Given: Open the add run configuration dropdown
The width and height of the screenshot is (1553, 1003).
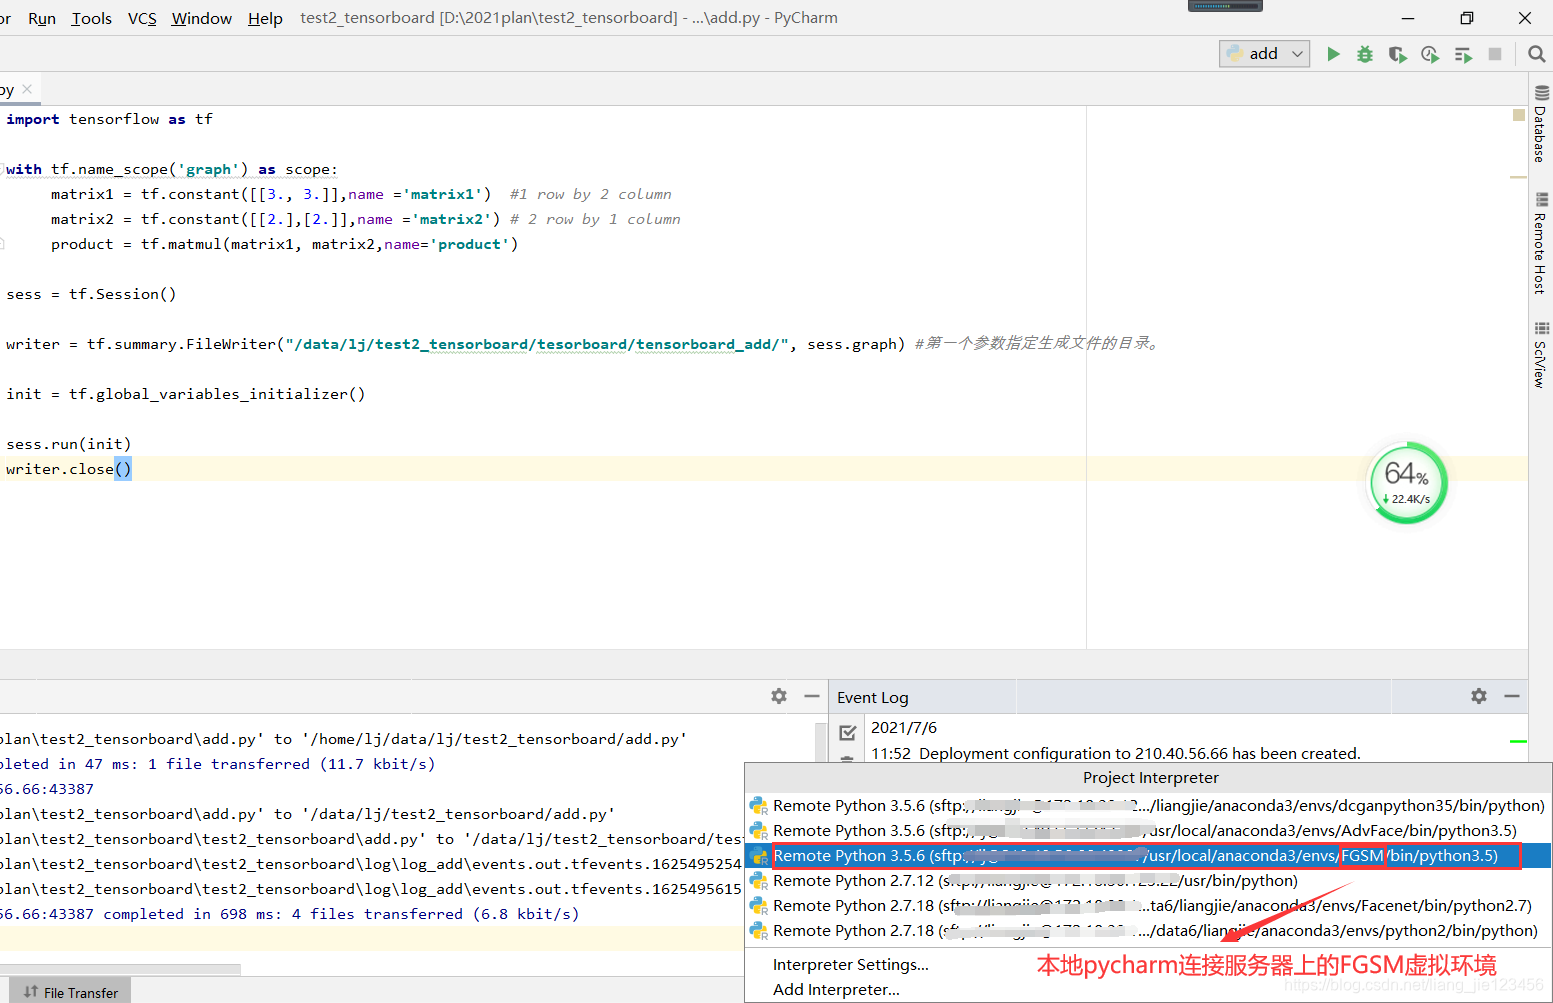Looking at the screenshot, I should [1265, 54].
